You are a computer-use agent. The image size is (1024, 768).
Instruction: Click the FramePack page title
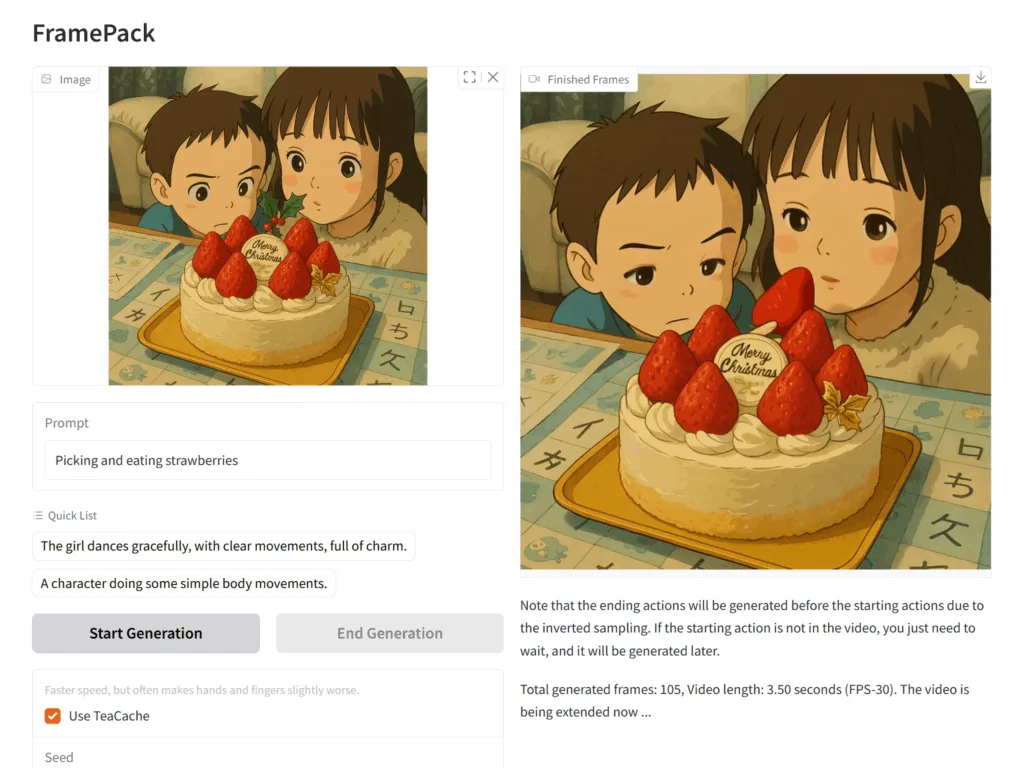pyautogui.click(x=94, y=32)
